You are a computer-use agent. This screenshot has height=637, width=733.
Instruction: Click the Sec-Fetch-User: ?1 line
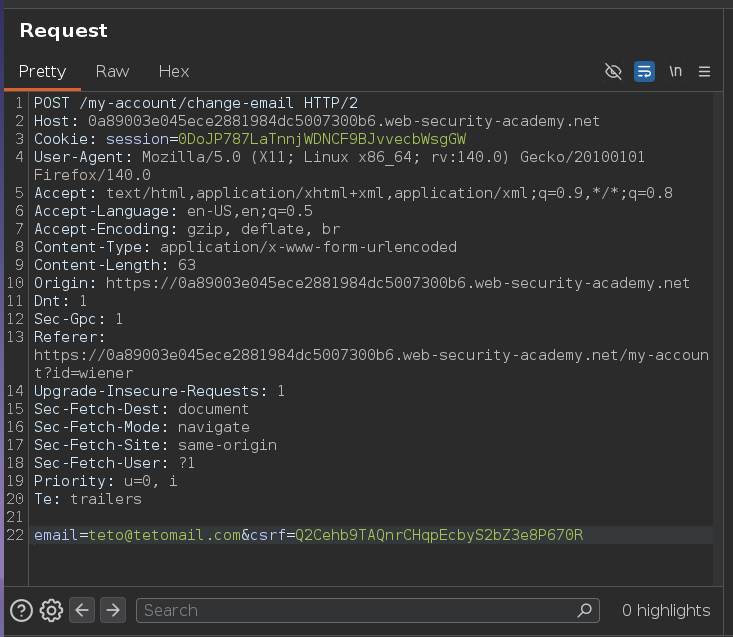click(x=115, y=463)
